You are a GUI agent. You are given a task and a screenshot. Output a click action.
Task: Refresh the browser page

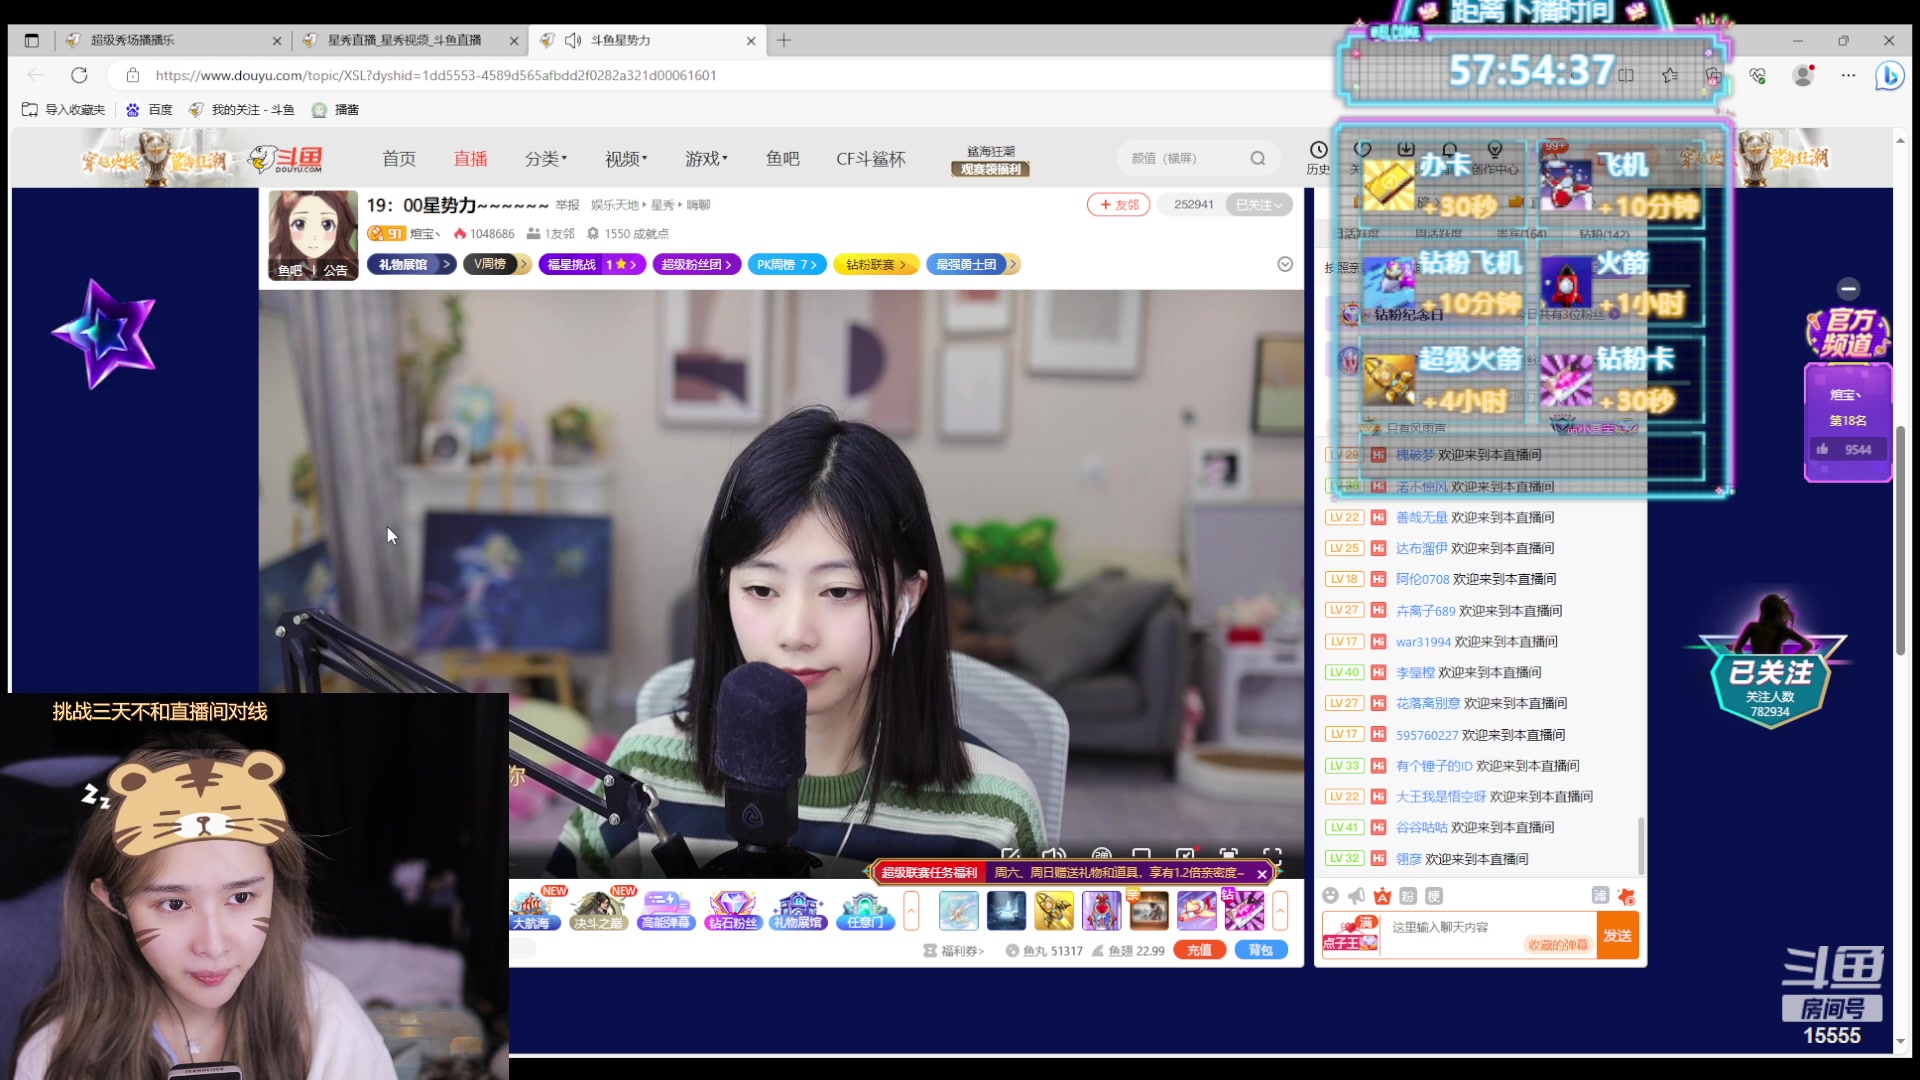pyautogui.click(x=79, y=75)
